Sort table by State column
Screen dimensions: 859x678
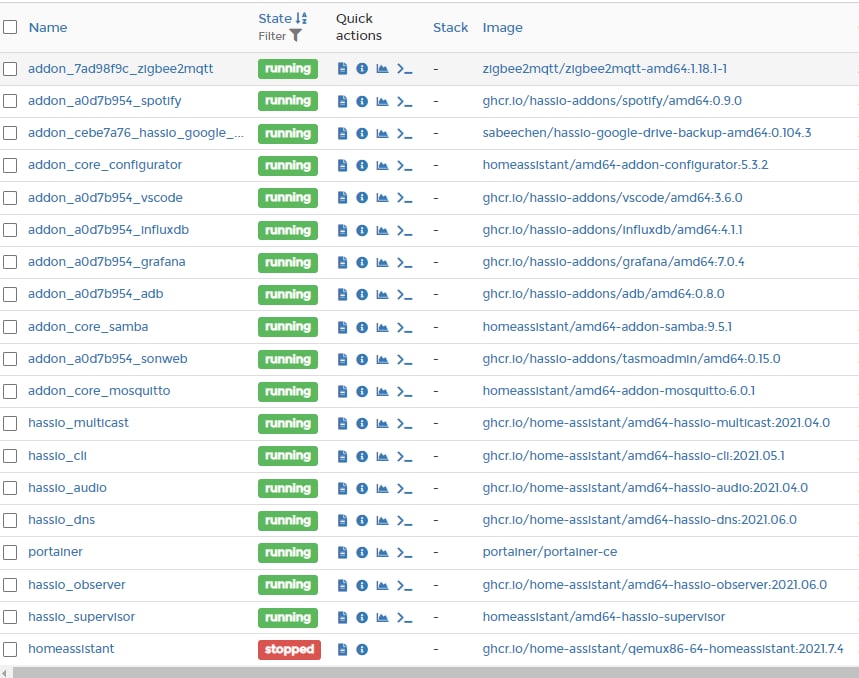click(x=283, y=18)
